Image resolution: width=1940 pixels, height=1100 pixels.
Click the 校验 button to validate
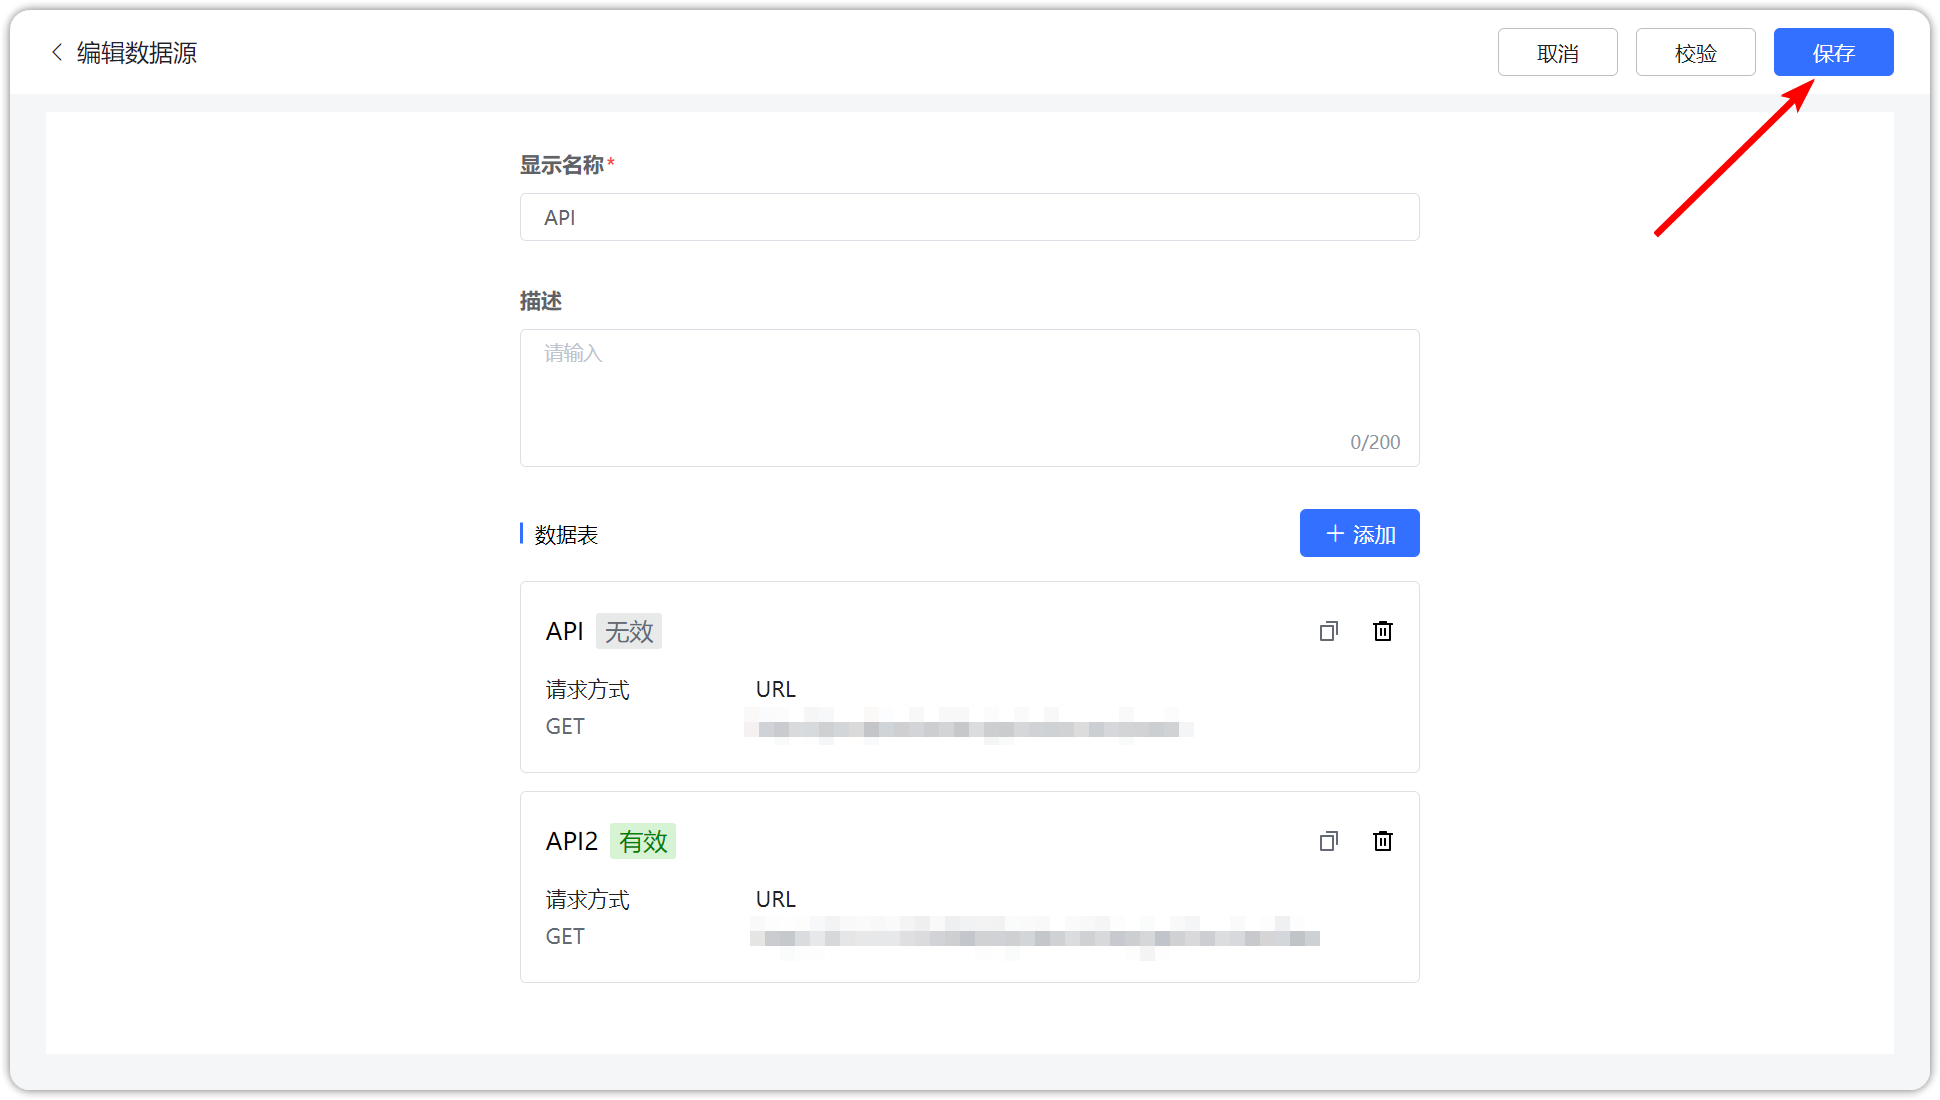click(1695, 52)
